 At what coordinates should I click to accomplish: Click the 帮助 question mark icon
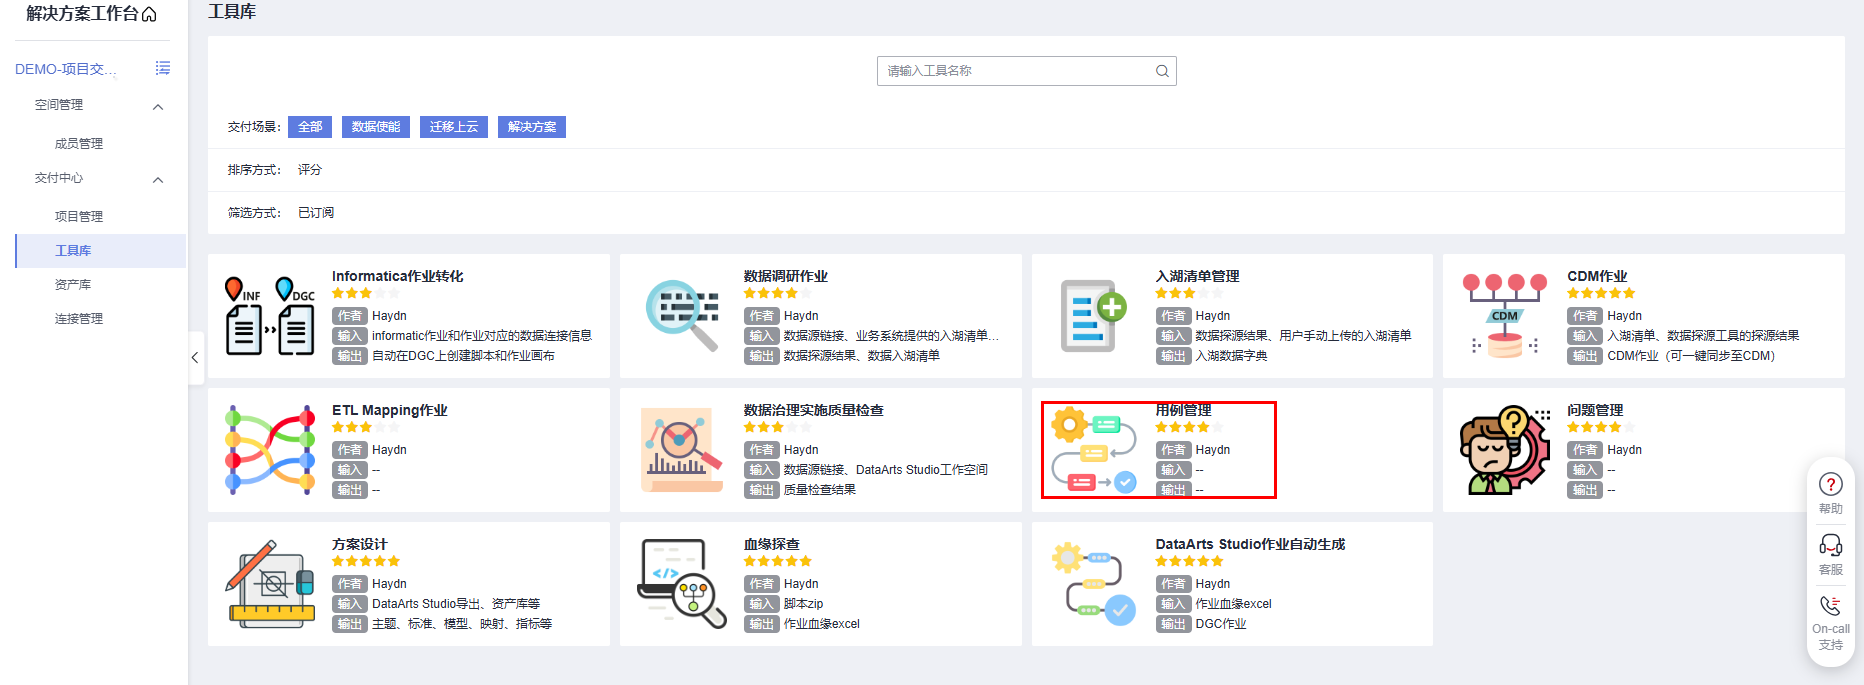1830,484
